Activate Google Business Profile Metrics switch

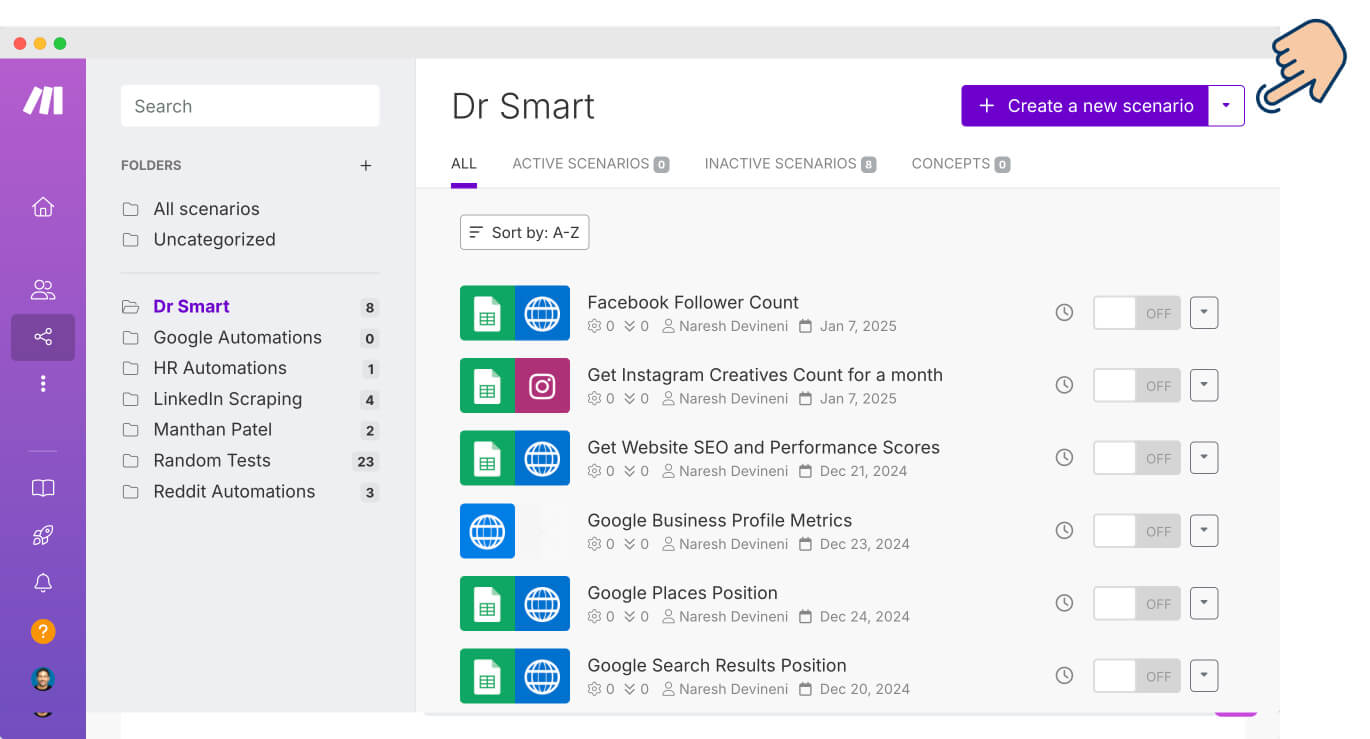point(1137,531)
